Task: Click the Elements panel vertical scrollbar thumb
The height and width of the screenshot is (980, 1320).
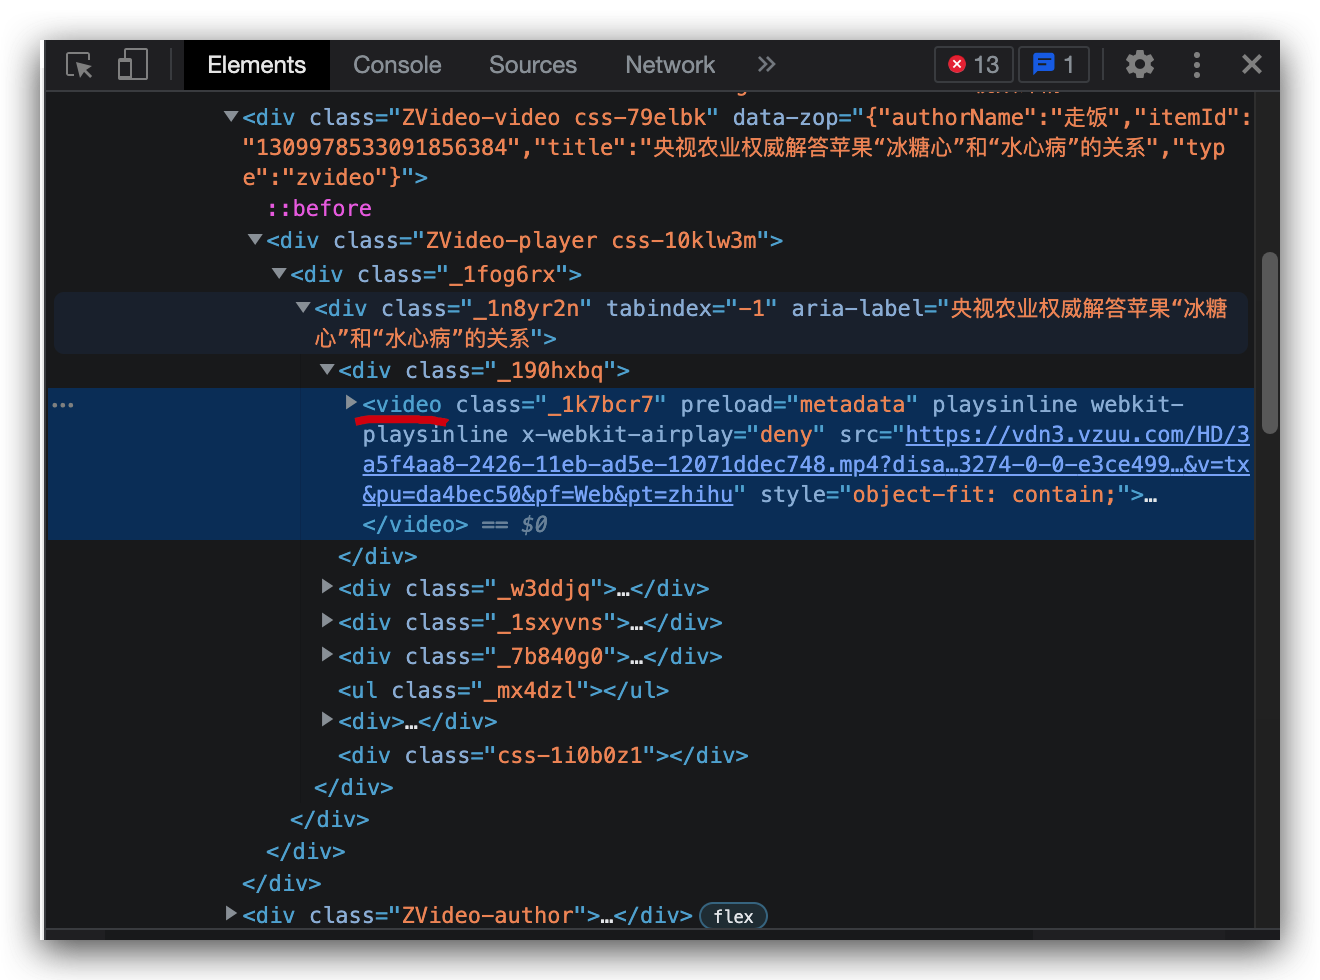Action: 1270,343
